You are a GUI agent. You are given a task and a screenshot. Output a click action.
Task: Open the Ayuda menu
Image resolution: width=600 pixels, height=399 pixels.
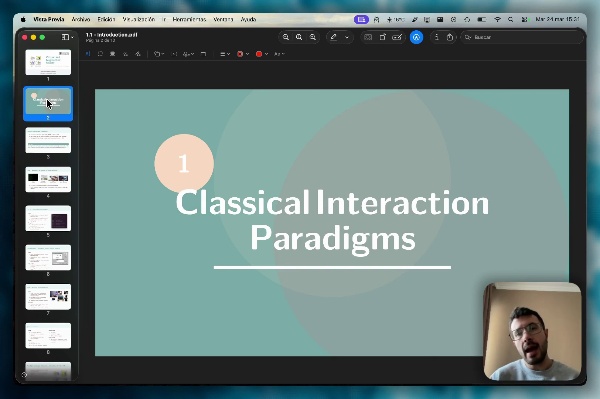(x=248, y=19)
